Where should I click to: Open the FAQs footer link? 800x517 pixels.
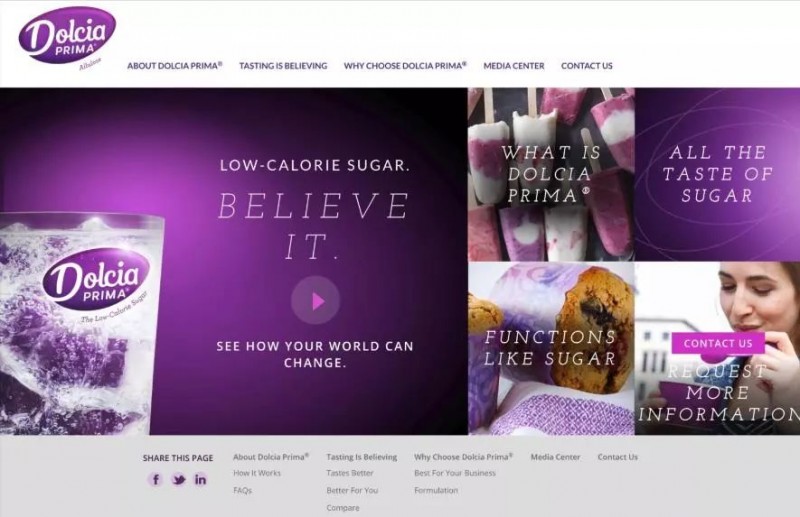tap(242, 490)
